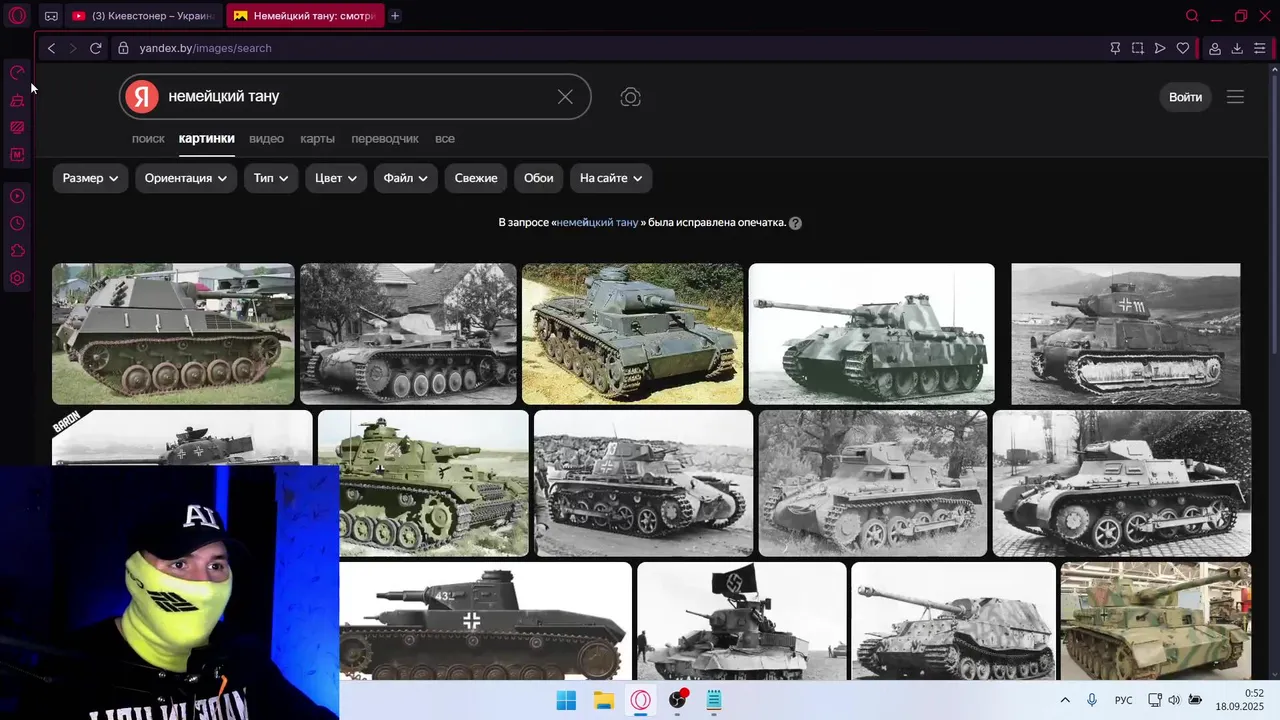Expand the На сайте filter dropdown
Image resolution: width=1280 pixels, height=720 pixels.
(611, 178)
